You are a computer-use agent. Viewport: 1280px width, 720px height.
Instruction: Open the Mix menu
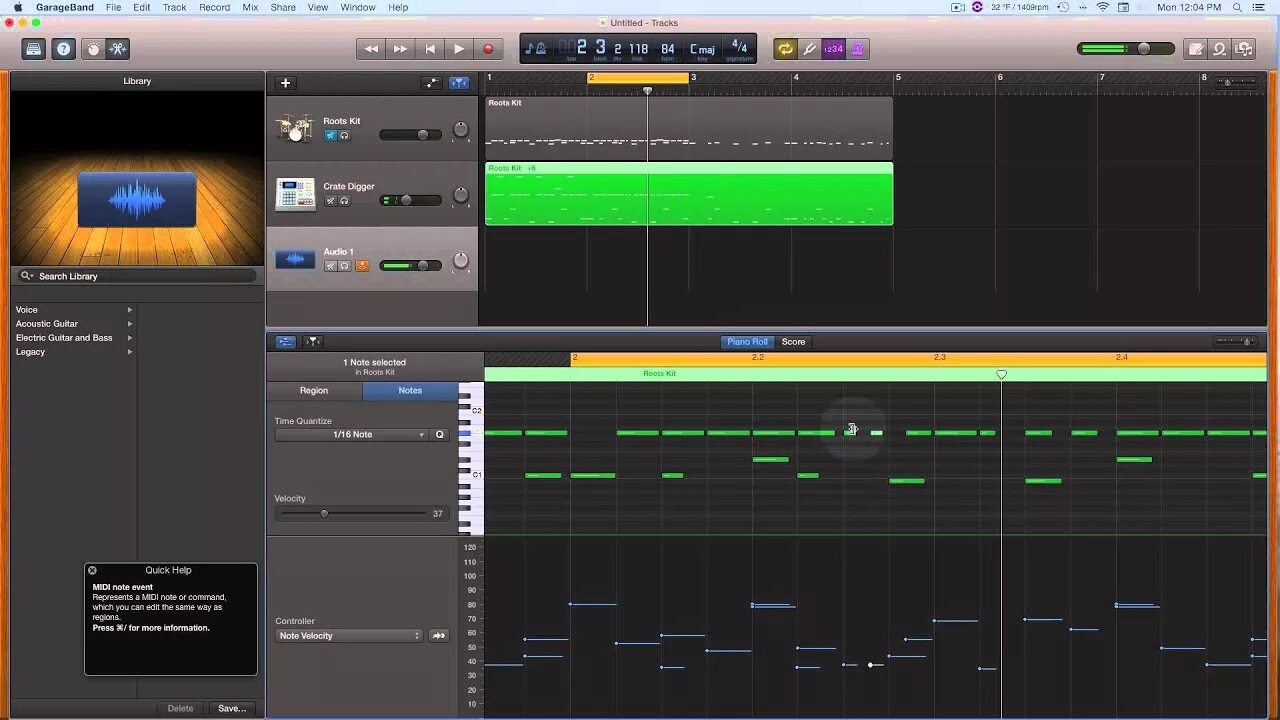click(x=250, y=7)
